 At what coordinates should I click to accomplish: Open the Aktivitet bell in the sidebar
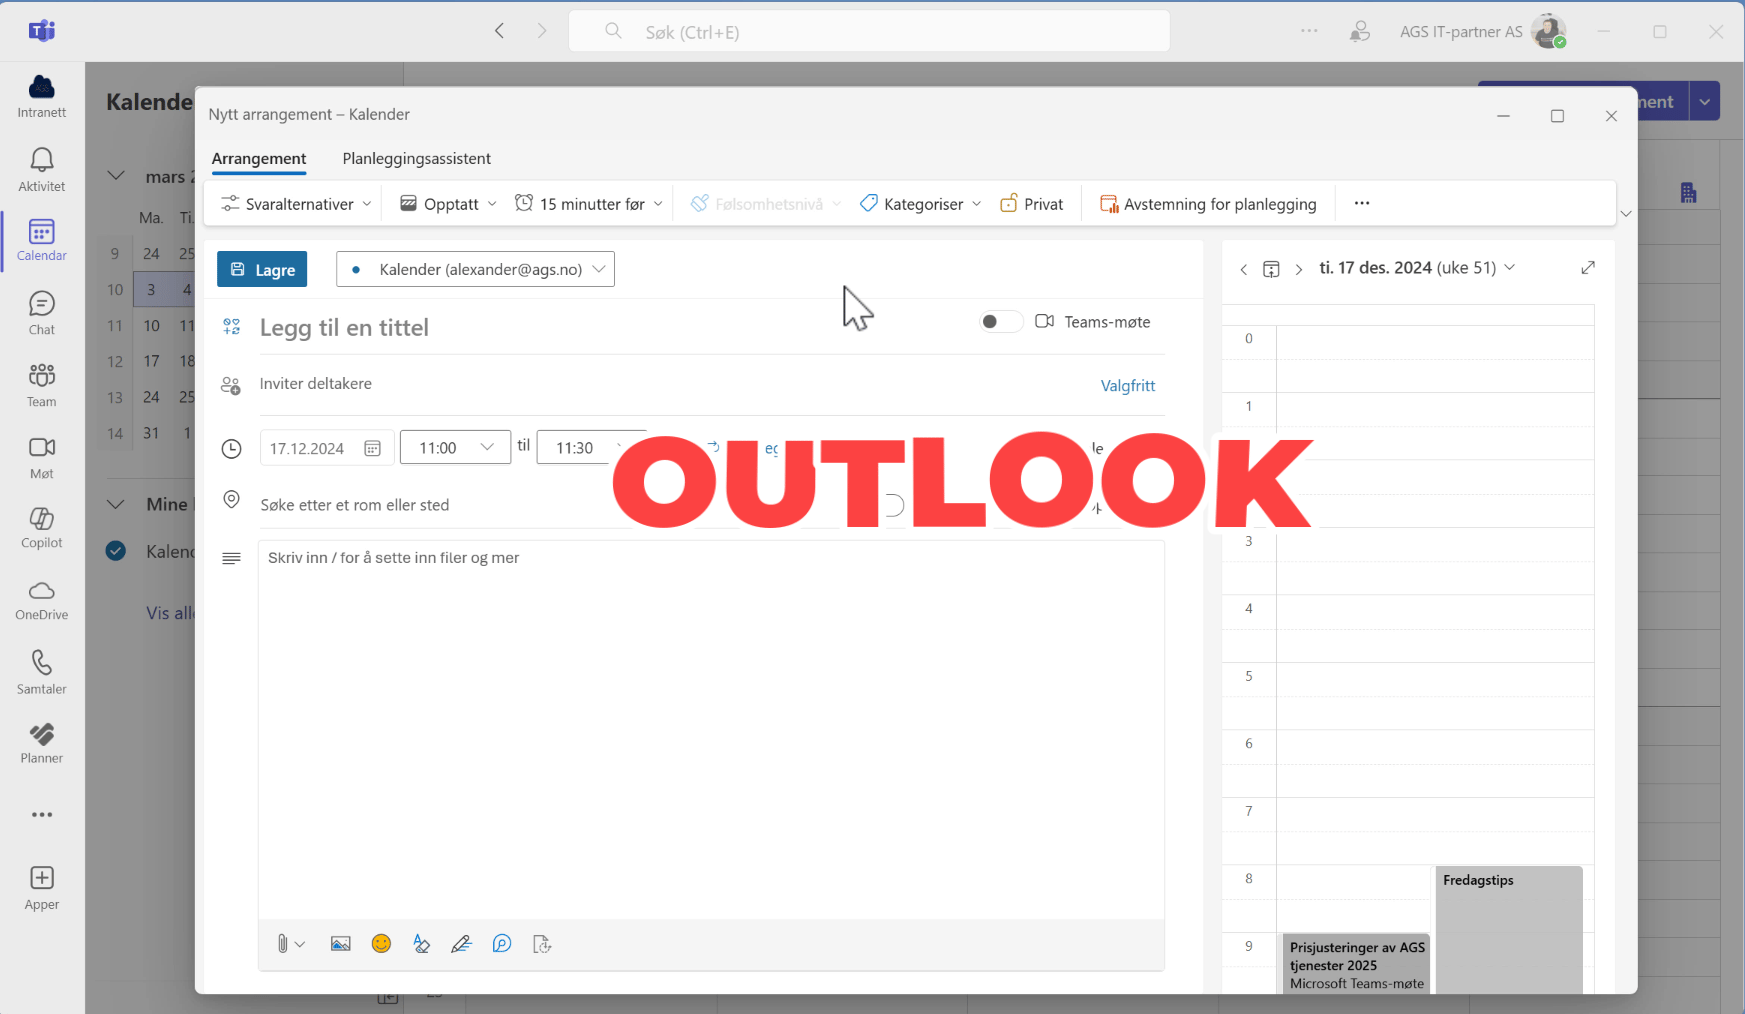pyautogui.click(x=42, y=170)
